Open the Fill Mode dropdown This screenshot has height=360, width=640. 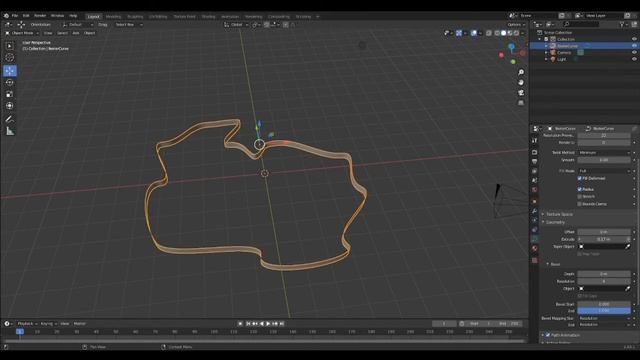pos(604,171)
